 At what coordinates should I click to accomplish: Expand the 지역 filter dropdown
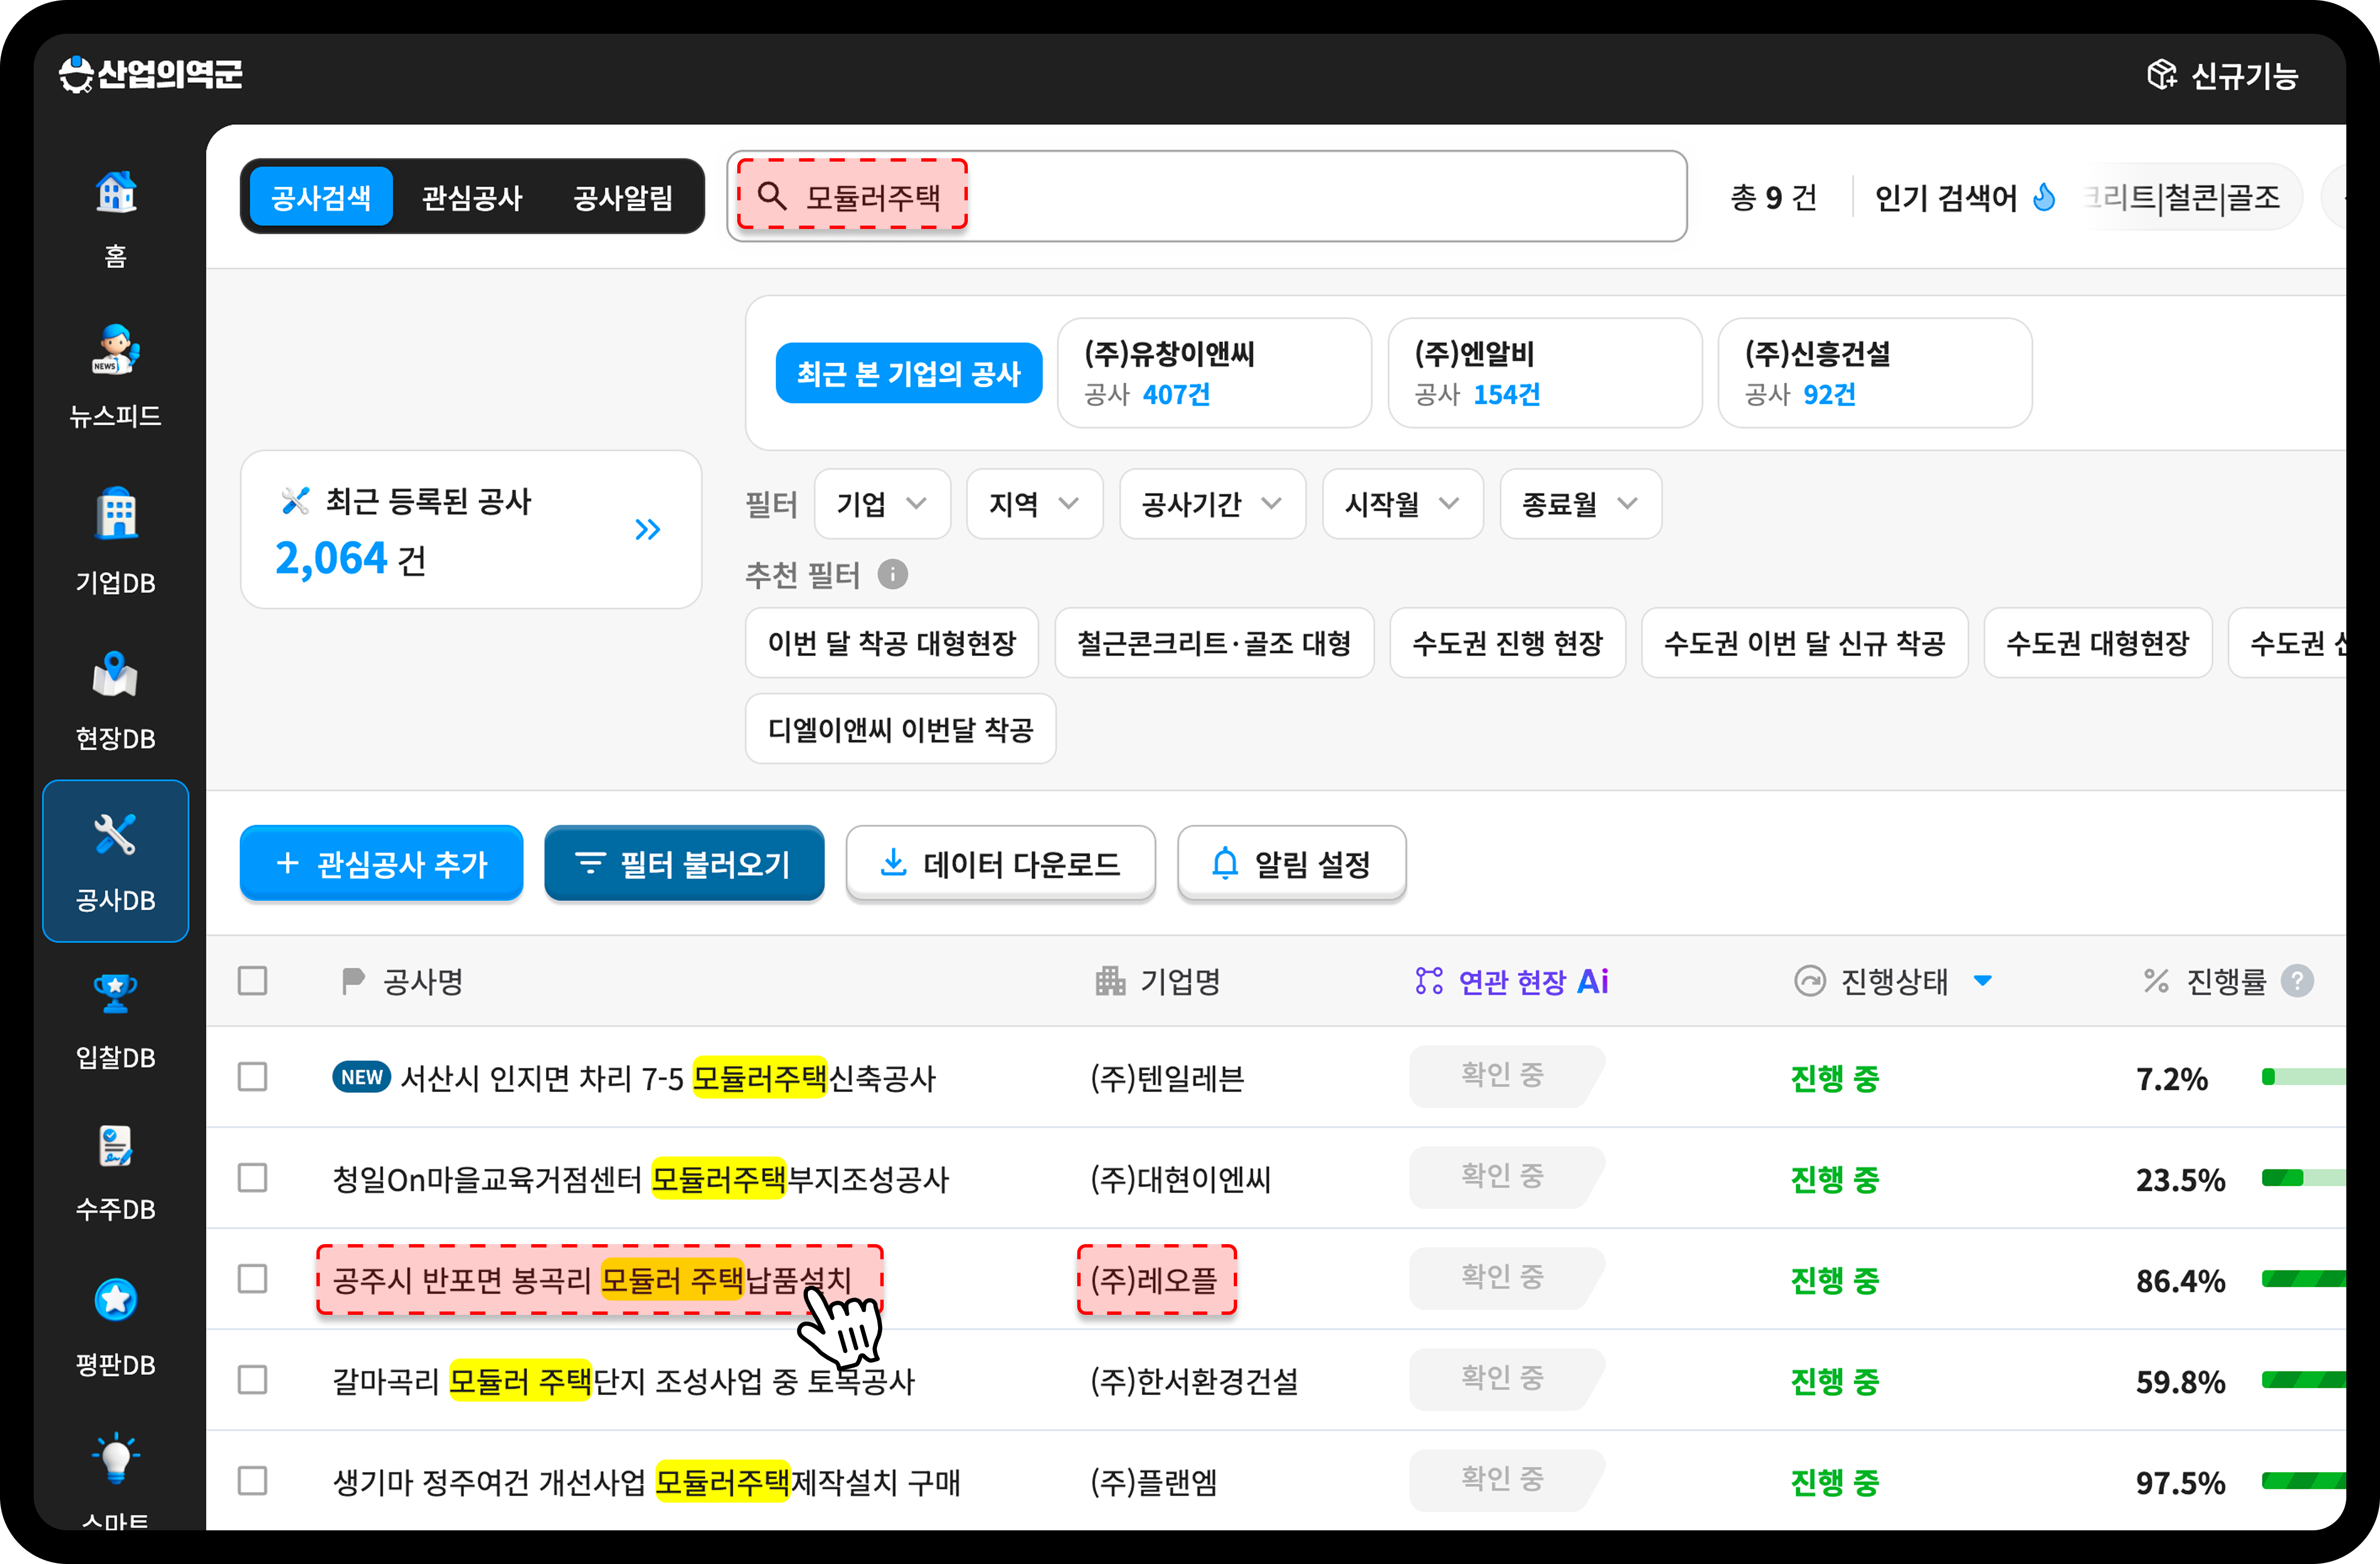click(1034, 504)
